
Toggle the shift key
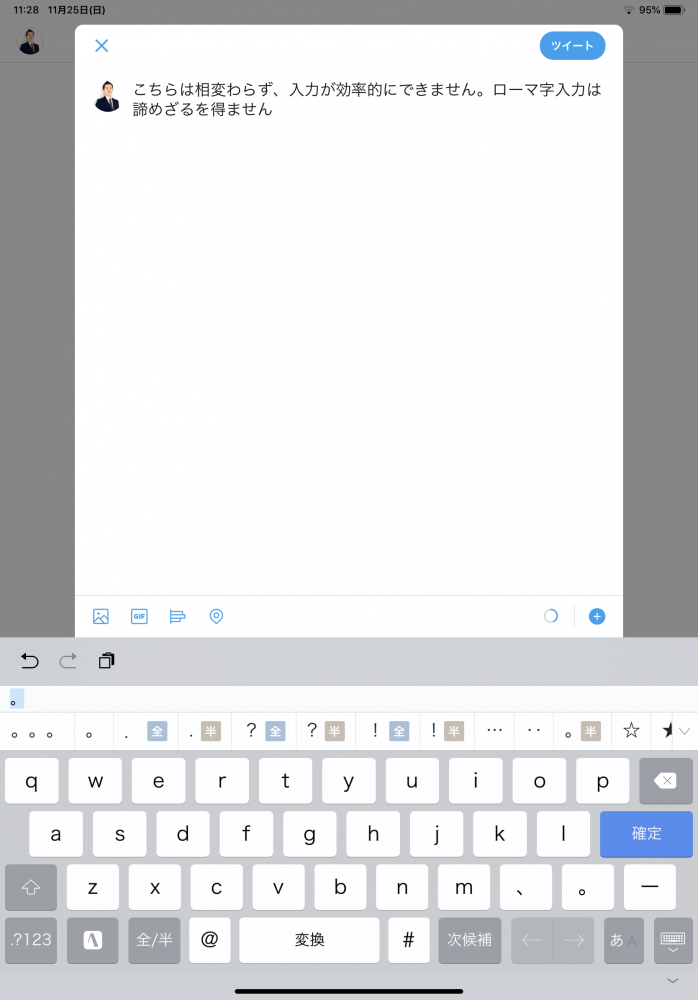coord(31,887)
